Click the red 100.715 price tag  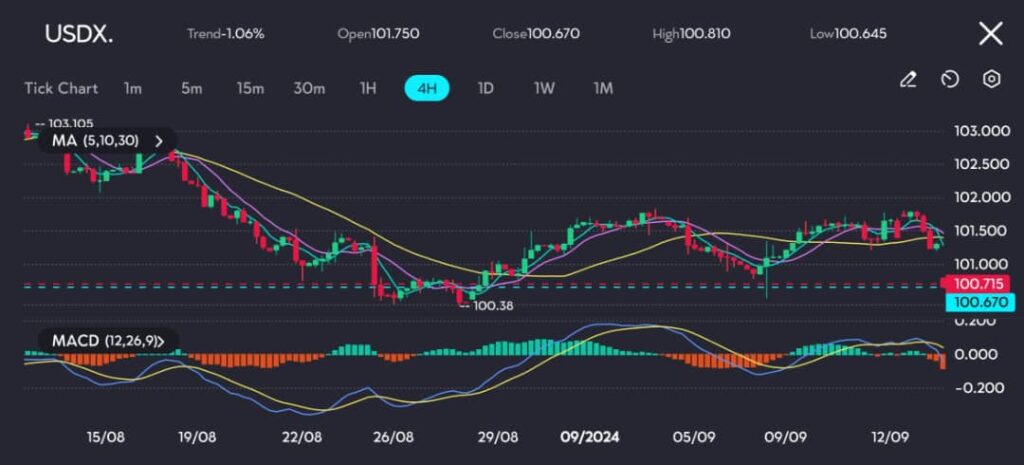tap(980, 285)
